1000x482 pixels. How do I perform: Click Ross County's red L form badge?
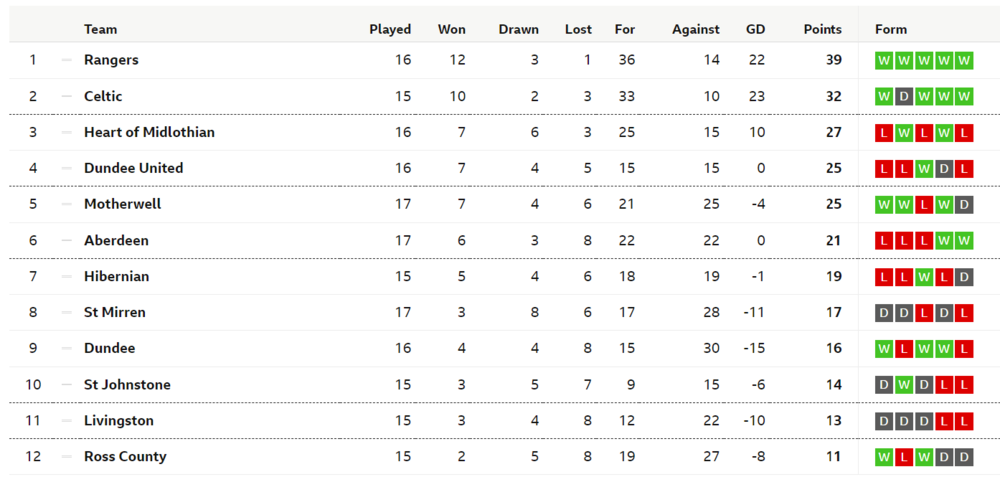click(x=904, y=457)
